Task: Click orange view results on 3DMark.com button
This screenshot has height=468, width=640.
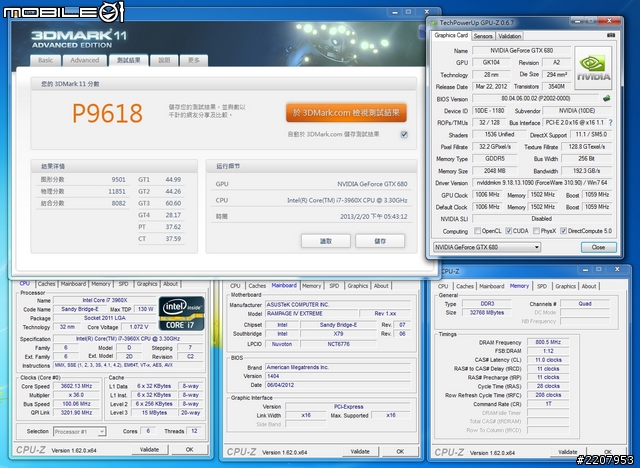Action: 346,113
